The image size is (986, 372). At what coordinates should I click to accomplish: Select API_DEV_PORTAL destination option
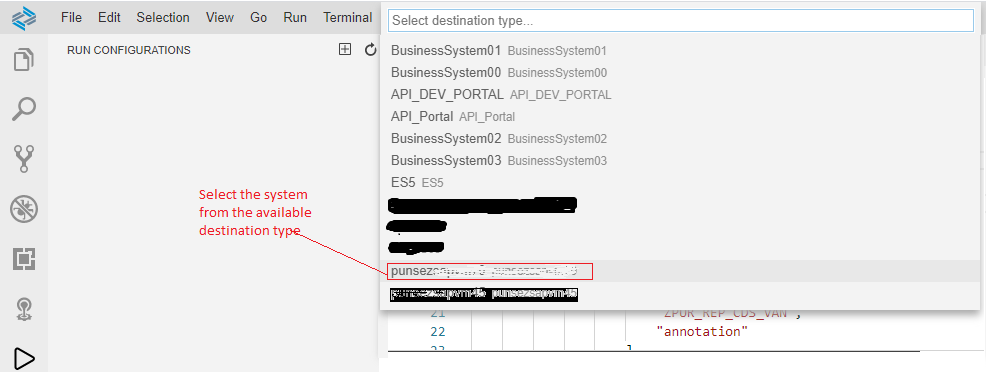[x=680, y=94]
